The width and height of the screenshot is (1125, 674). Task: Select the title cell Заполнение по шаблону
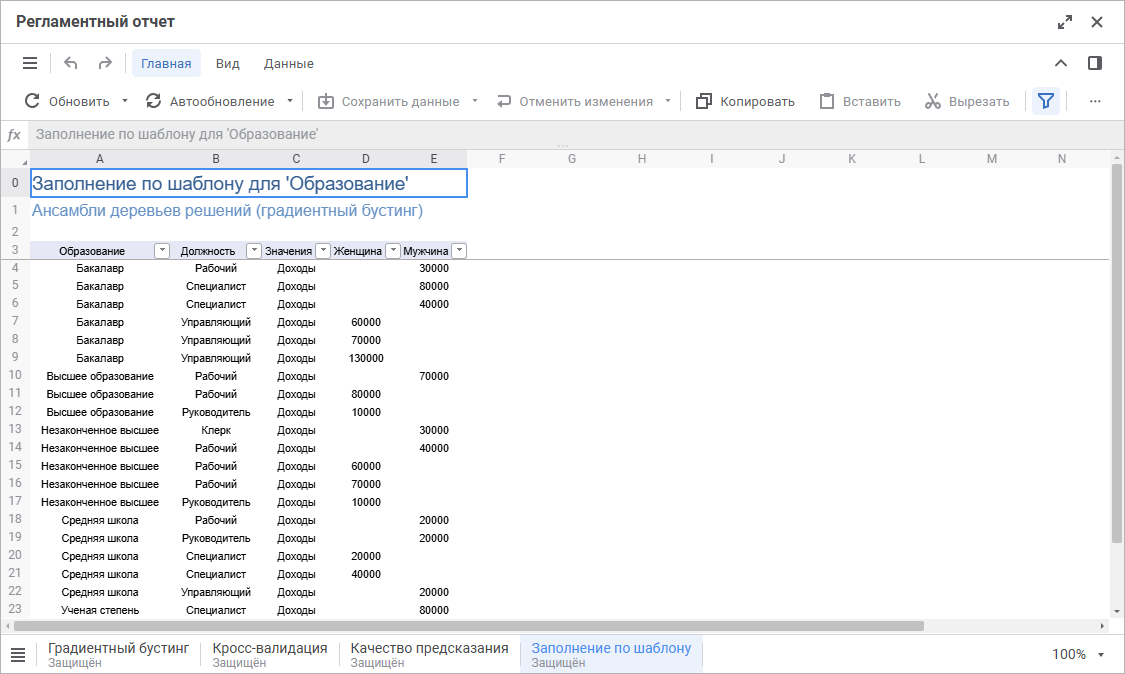[x=249, y=183]
